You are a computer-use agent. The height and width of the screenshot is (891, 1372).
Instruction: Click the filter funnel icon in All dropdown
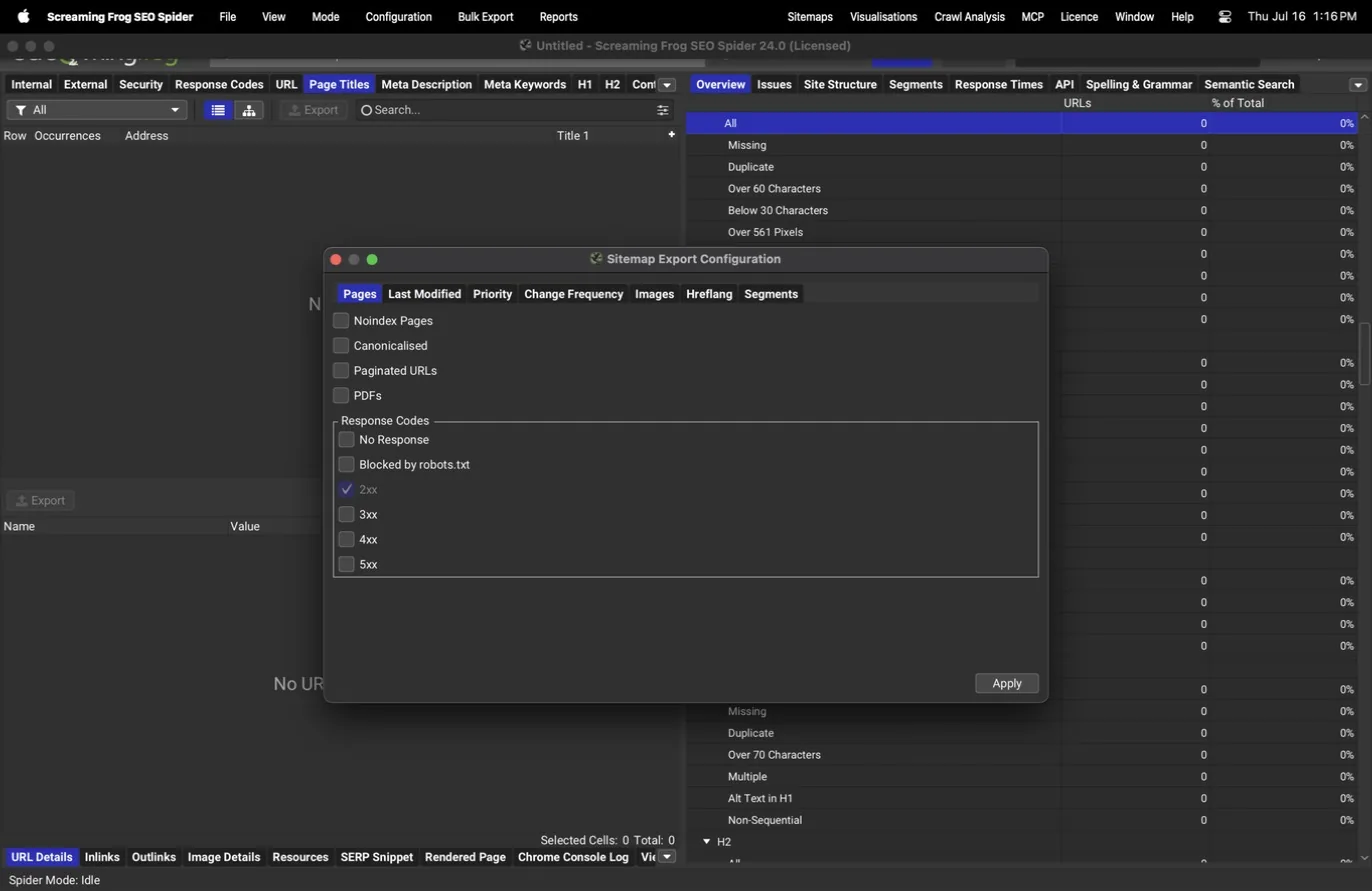click(x=20, y=110)
